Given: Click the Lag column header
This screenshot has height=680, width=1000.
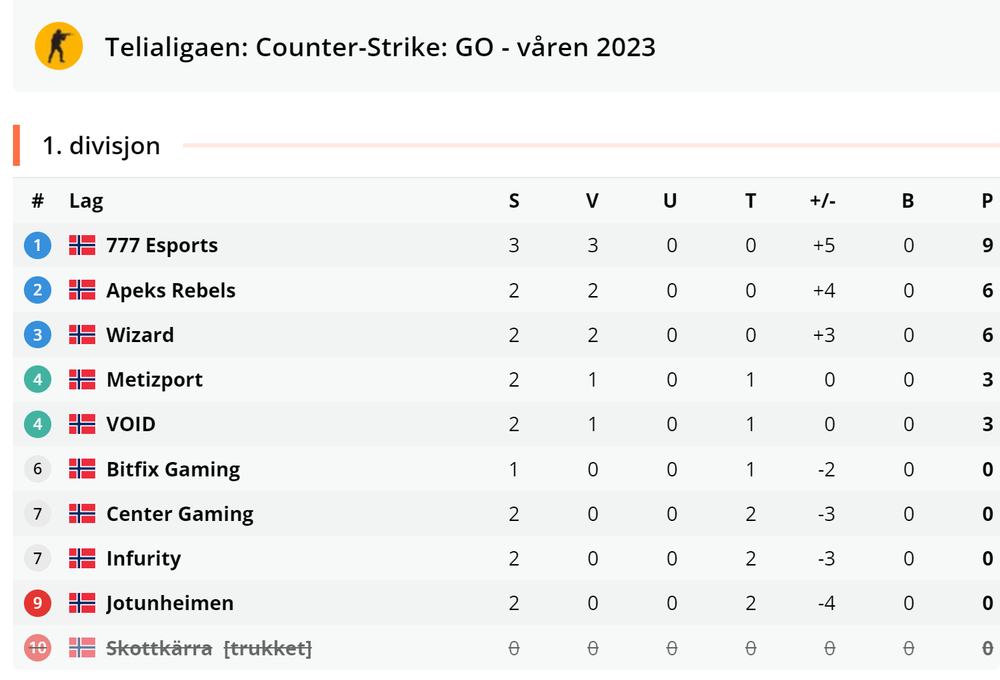Looking at the screenshot, I should (x=86, y=201).
